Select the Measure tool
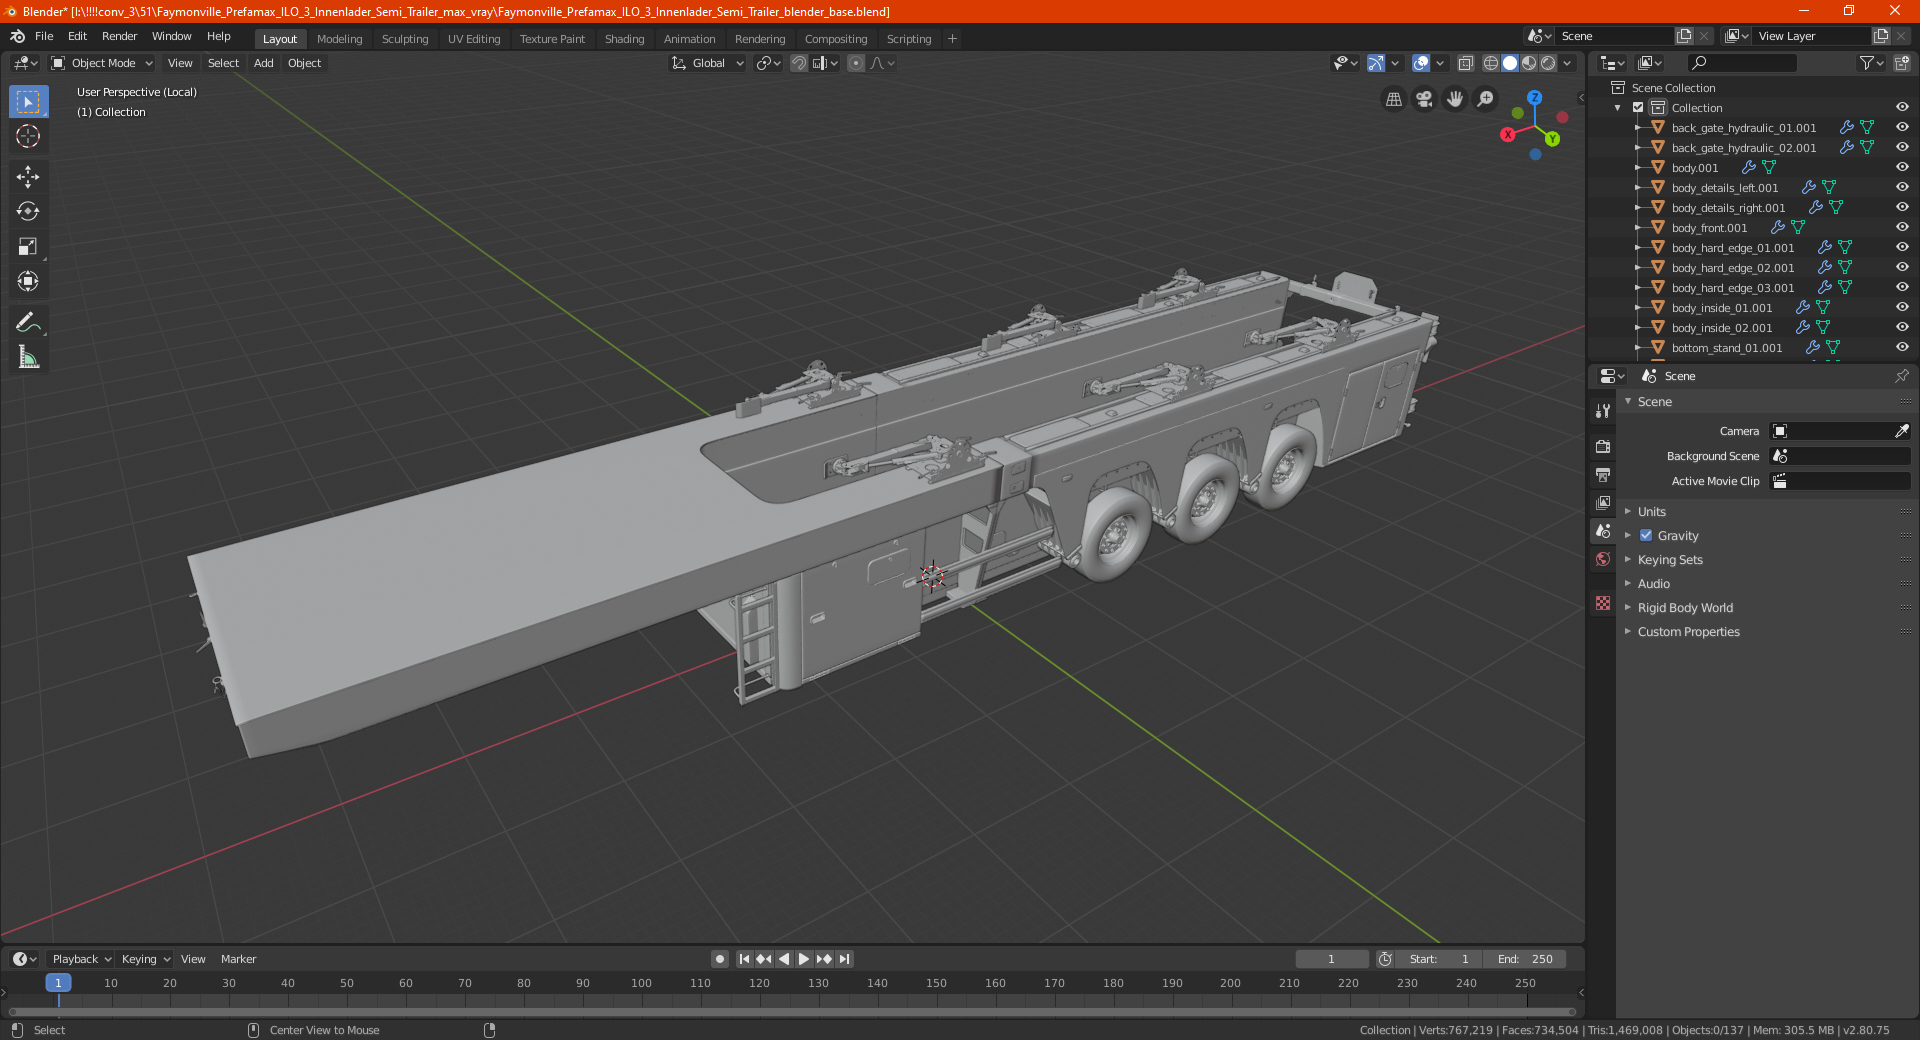This screenshot has width=1920, height=1040. coord(28,357)
